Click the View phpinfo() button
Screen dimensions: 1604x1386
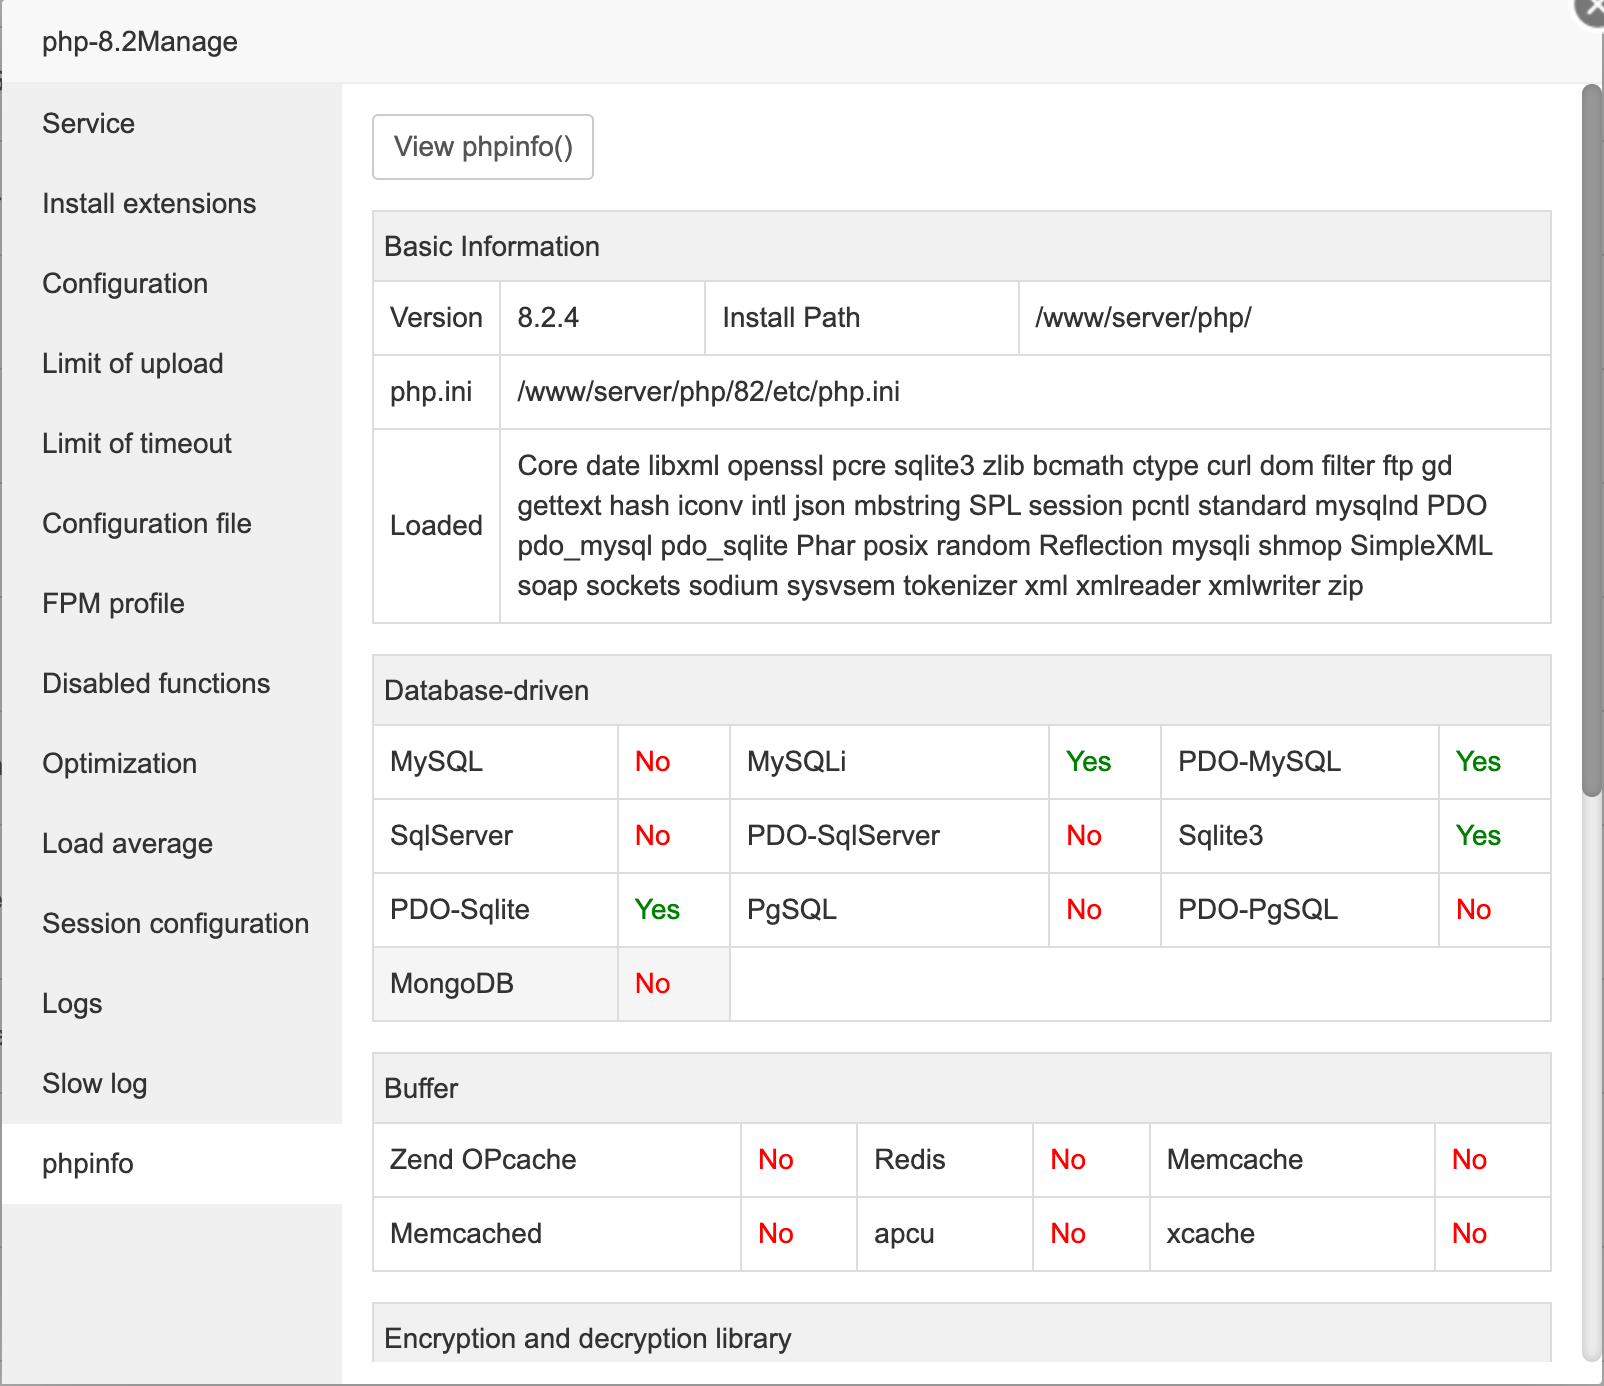pos(483,147)
